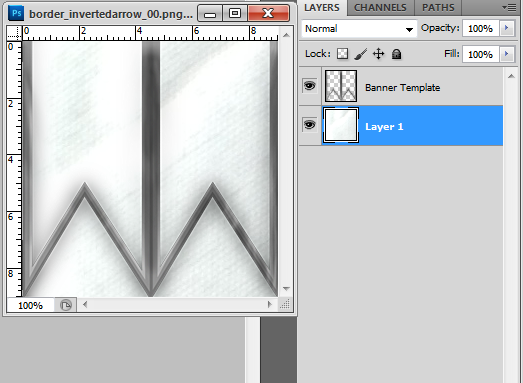Viewport: 523px width, 383px height.
Task: Switch to the Paths tab
Action: point(438,8)
